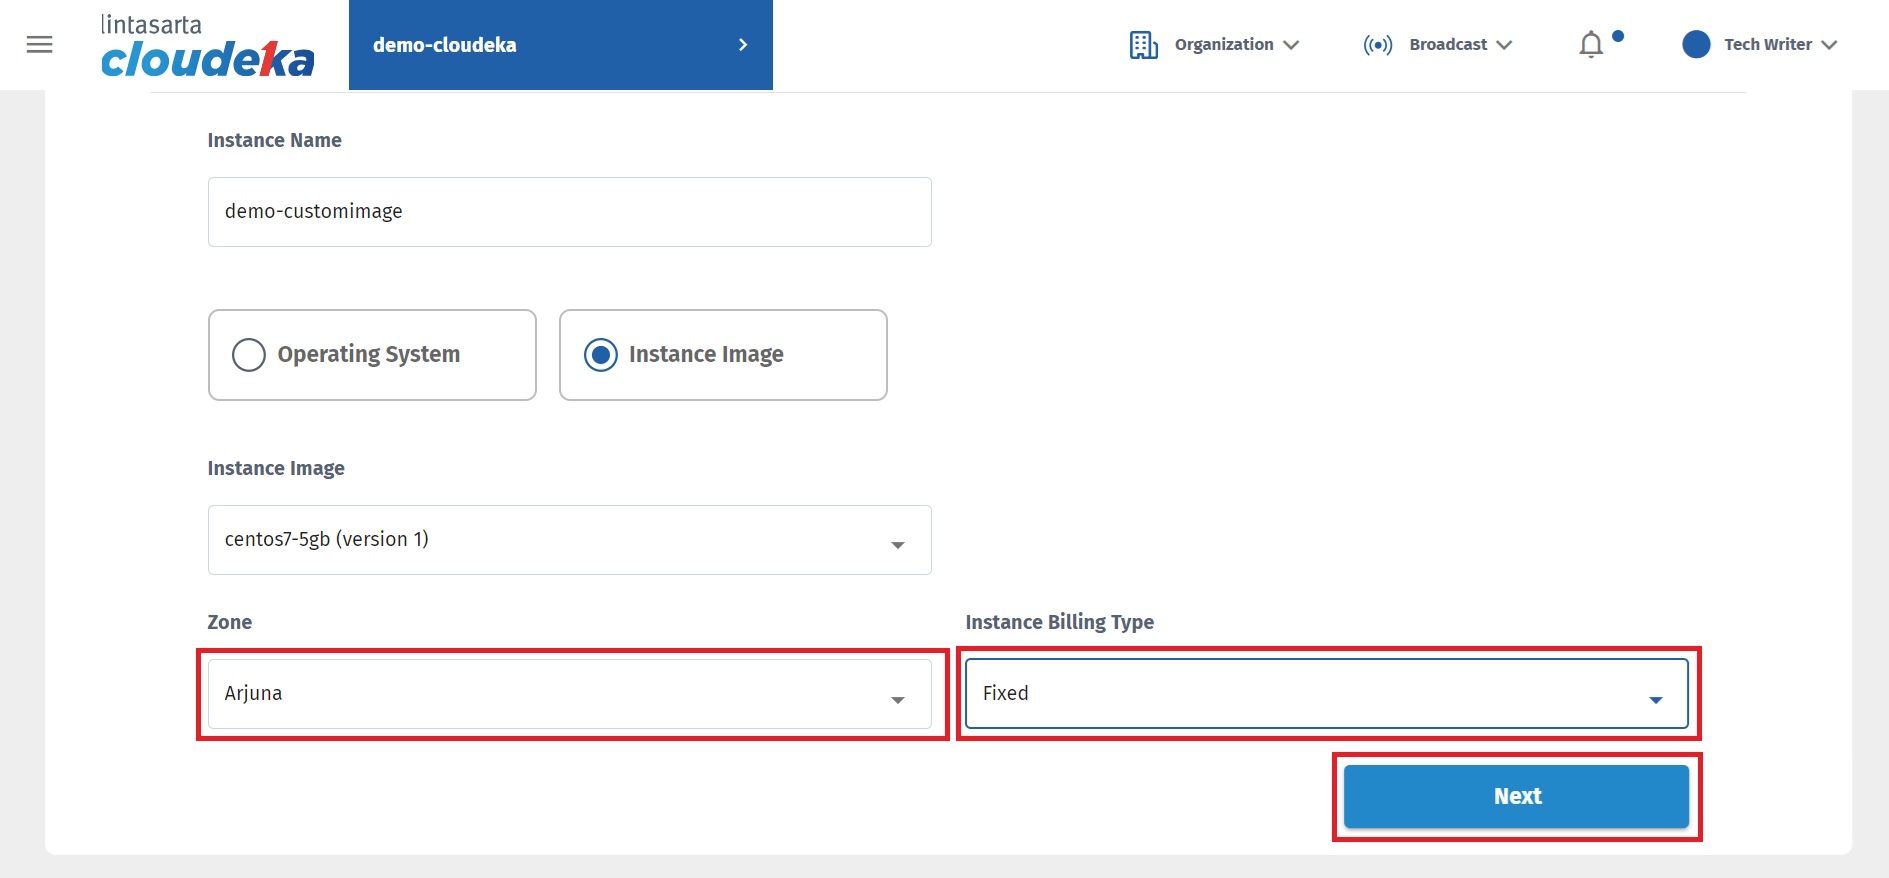Click the arrow beside demo-cloudeka project
Viewport: 1889px width, 878px height.
point(742,45)
